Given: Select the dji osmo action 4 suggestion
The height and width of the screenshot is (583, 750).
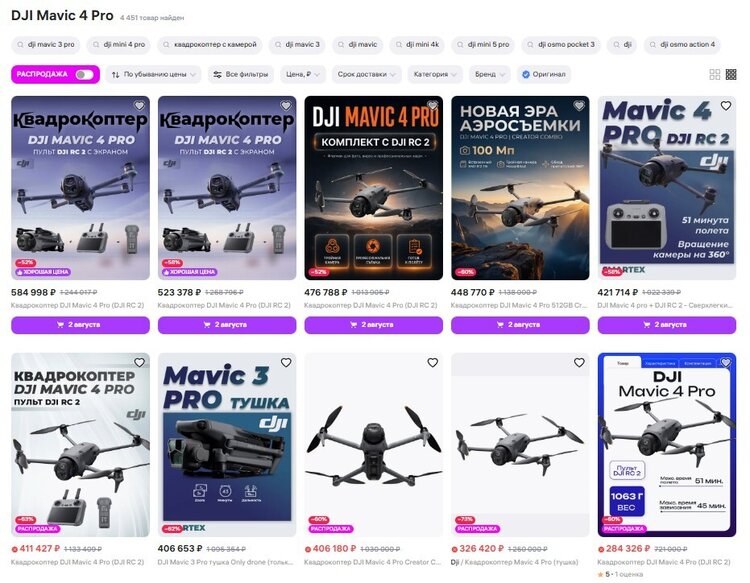Looking at the screenshot, I should click(682, 44).
